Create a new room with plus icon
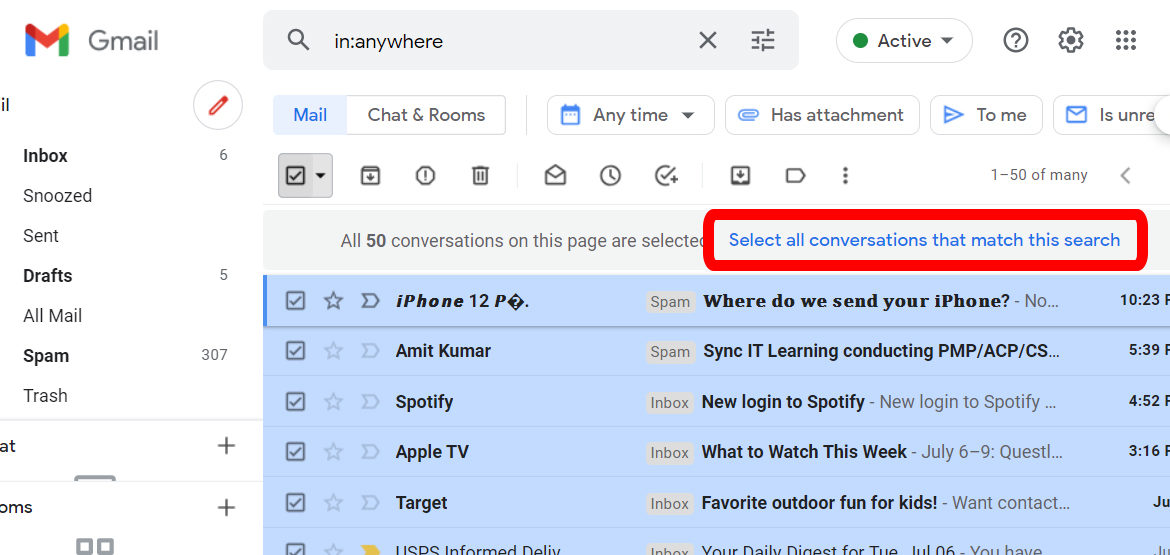 coord(225,508)
